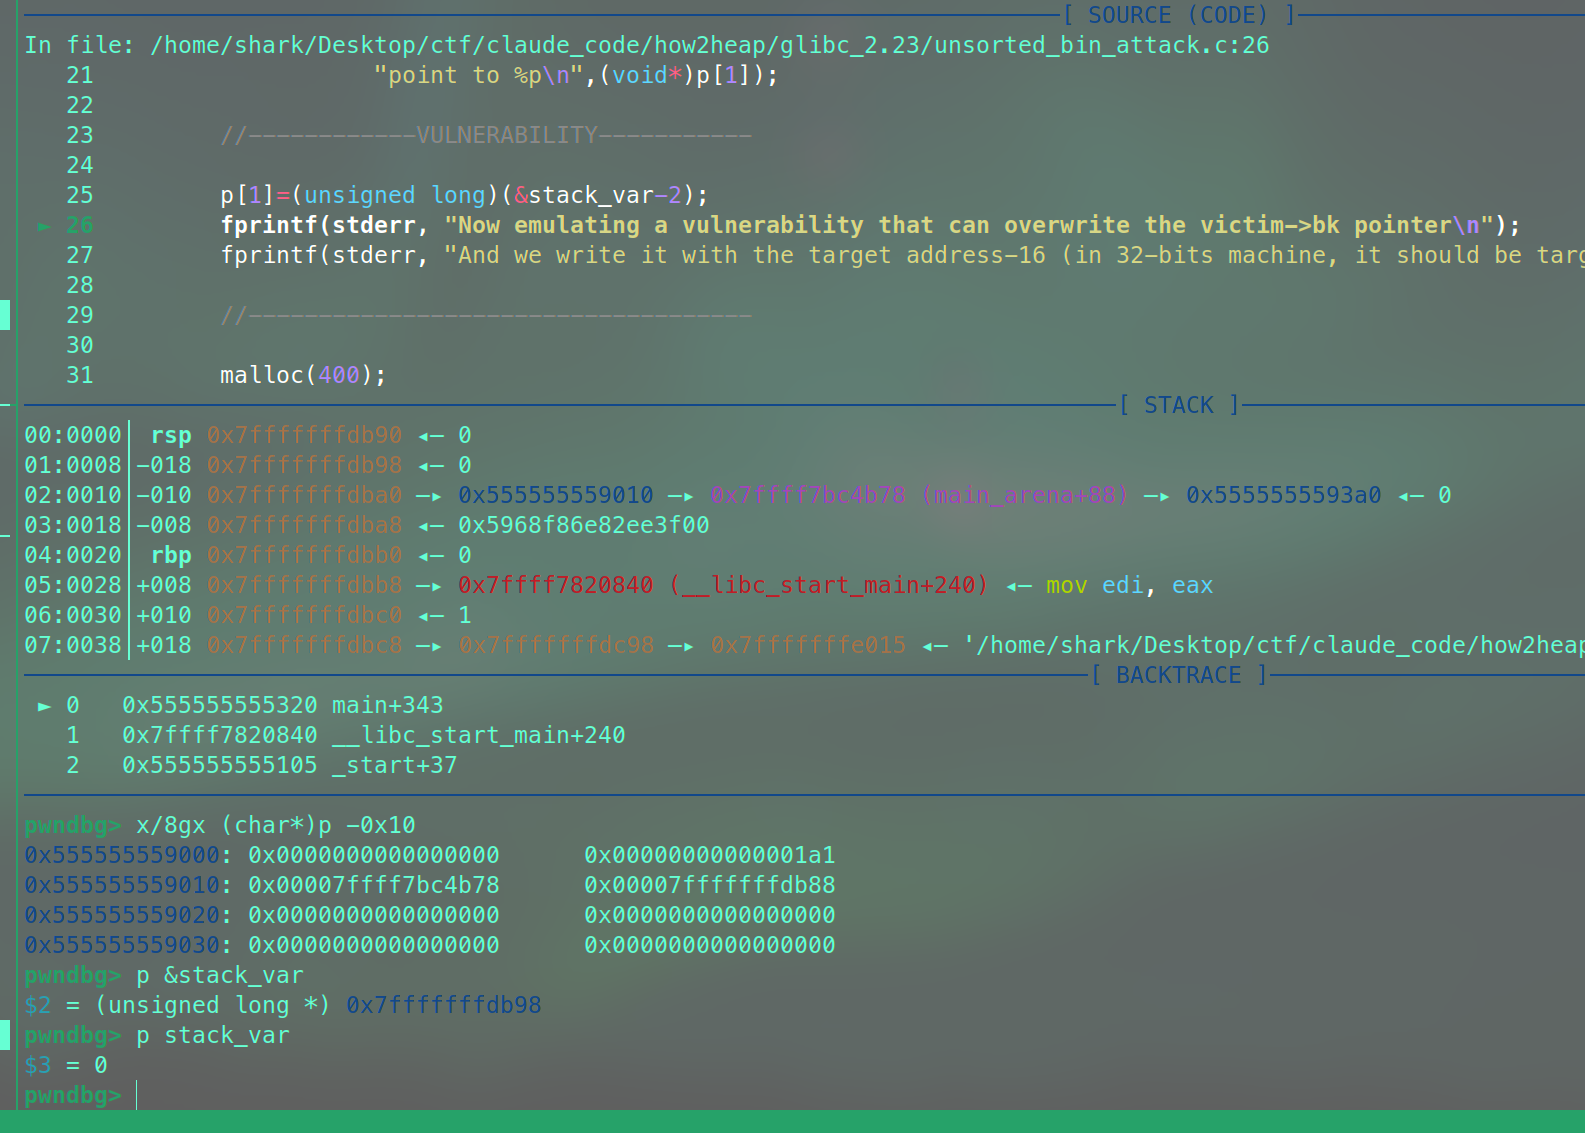The image size is (1585, 1133).
Task: Select address 0x555555555105 in the backtrace
Action: (x=220, y=765)
